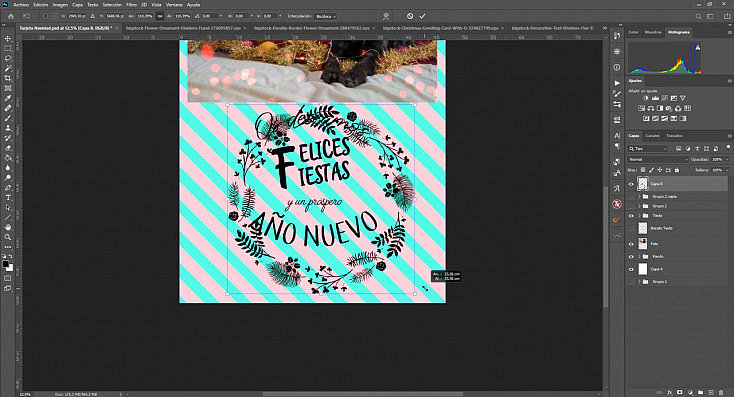The image size is (734, 397).
Task: Open the blend mode dropdown showing Normal
Action: pos(658,160)
